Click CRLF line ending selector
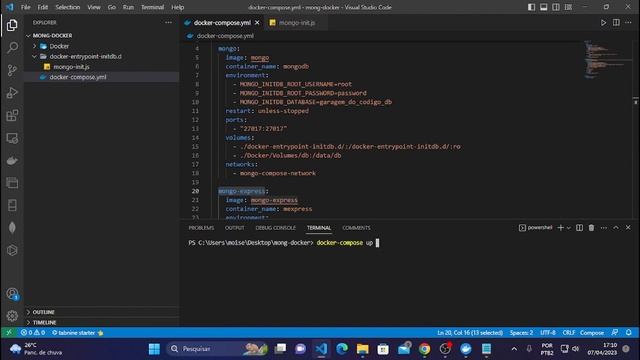 [x=569, y=333]
